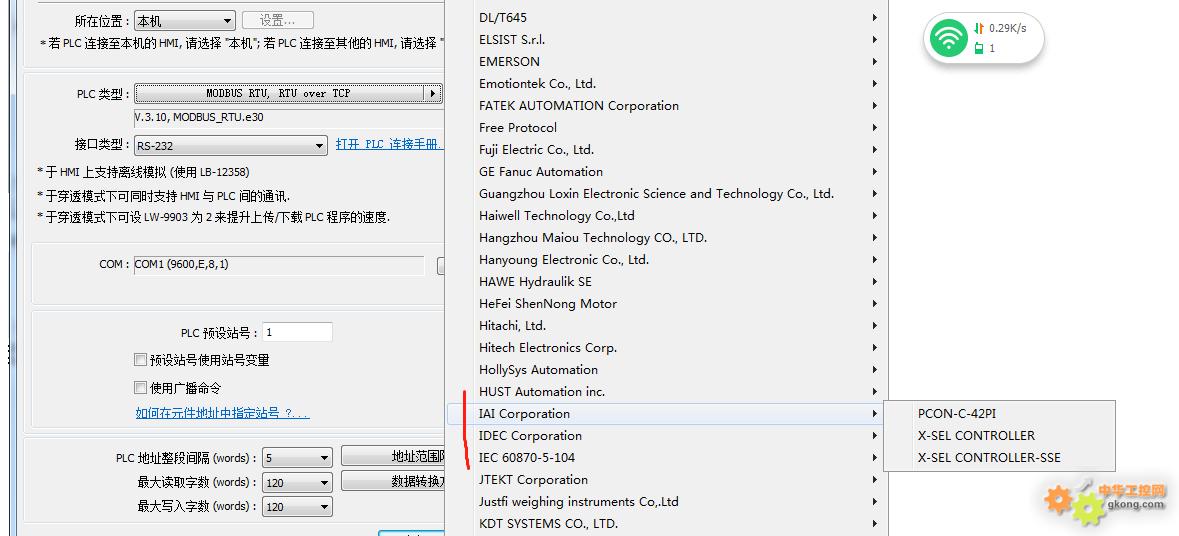The image size is (1179, 536).
Task: Enable 预设站号使用站号变量 checkbox
Action: click(140, 360)
